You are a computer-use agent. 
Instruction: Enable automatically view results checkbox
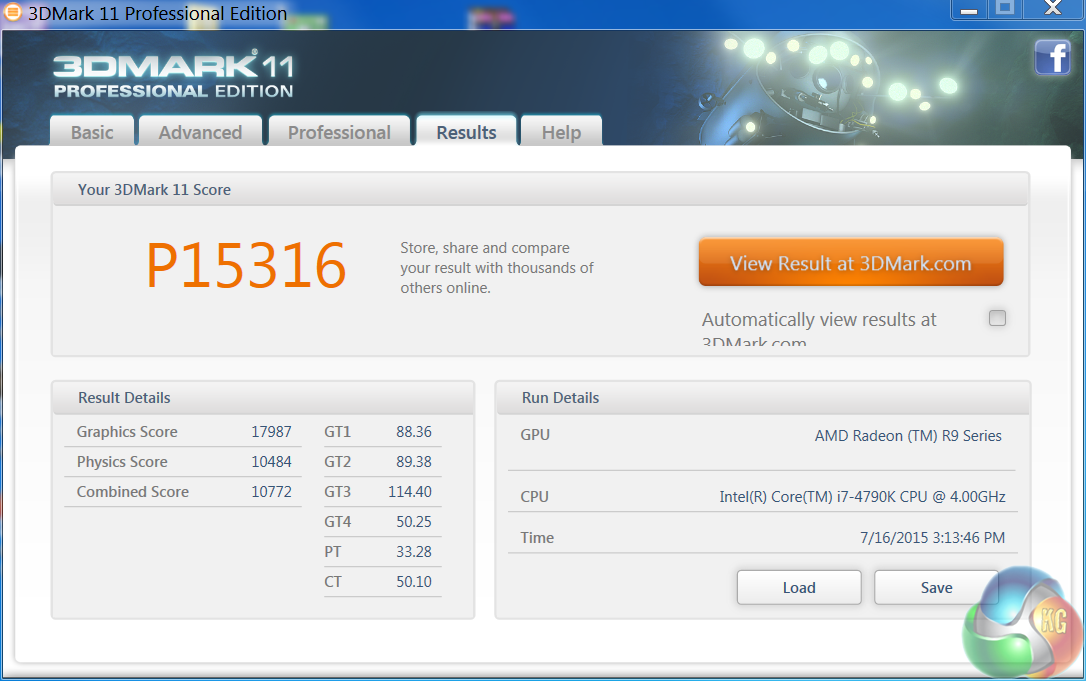tap(997, 318)
